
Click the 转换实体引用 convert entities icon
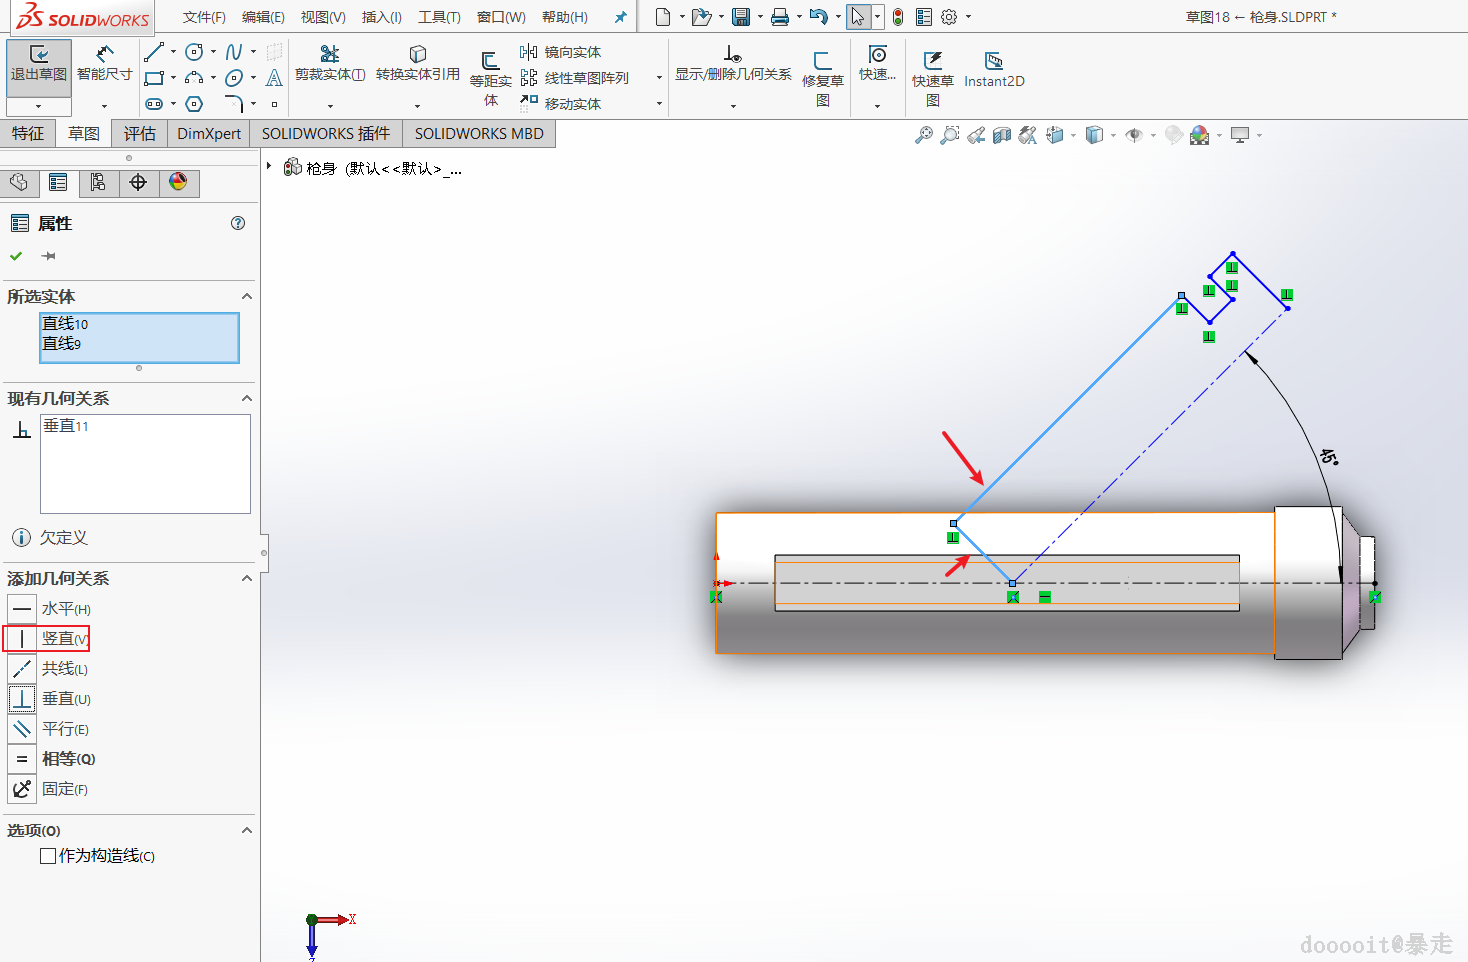pyautogui.click(x=417, y=55)
